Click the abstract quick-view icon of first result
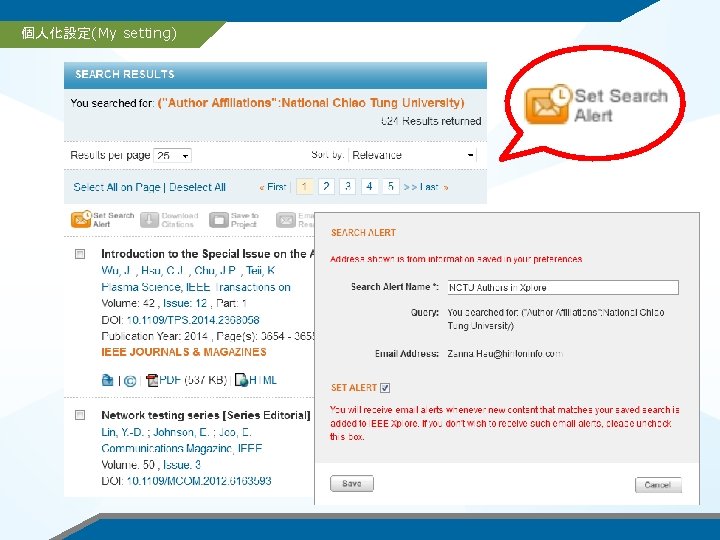 coord(107,380)
